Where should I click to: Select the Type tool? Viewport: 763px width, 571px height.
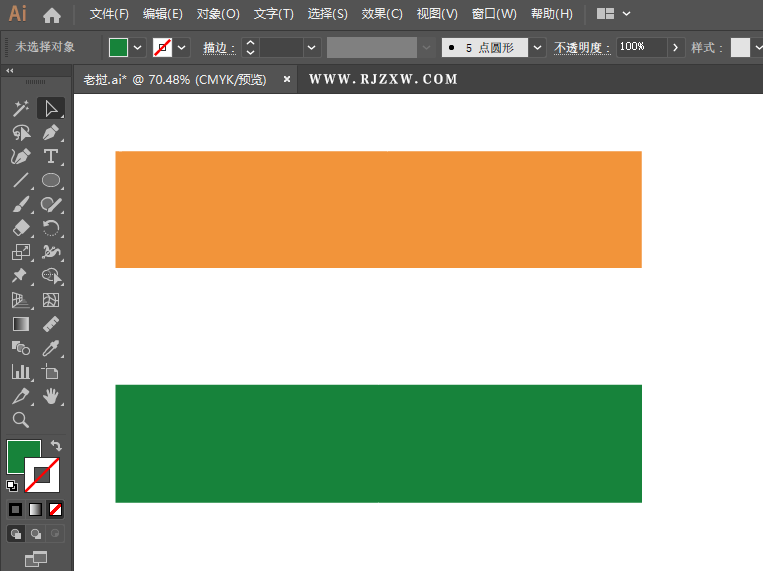tap(50, 157)
